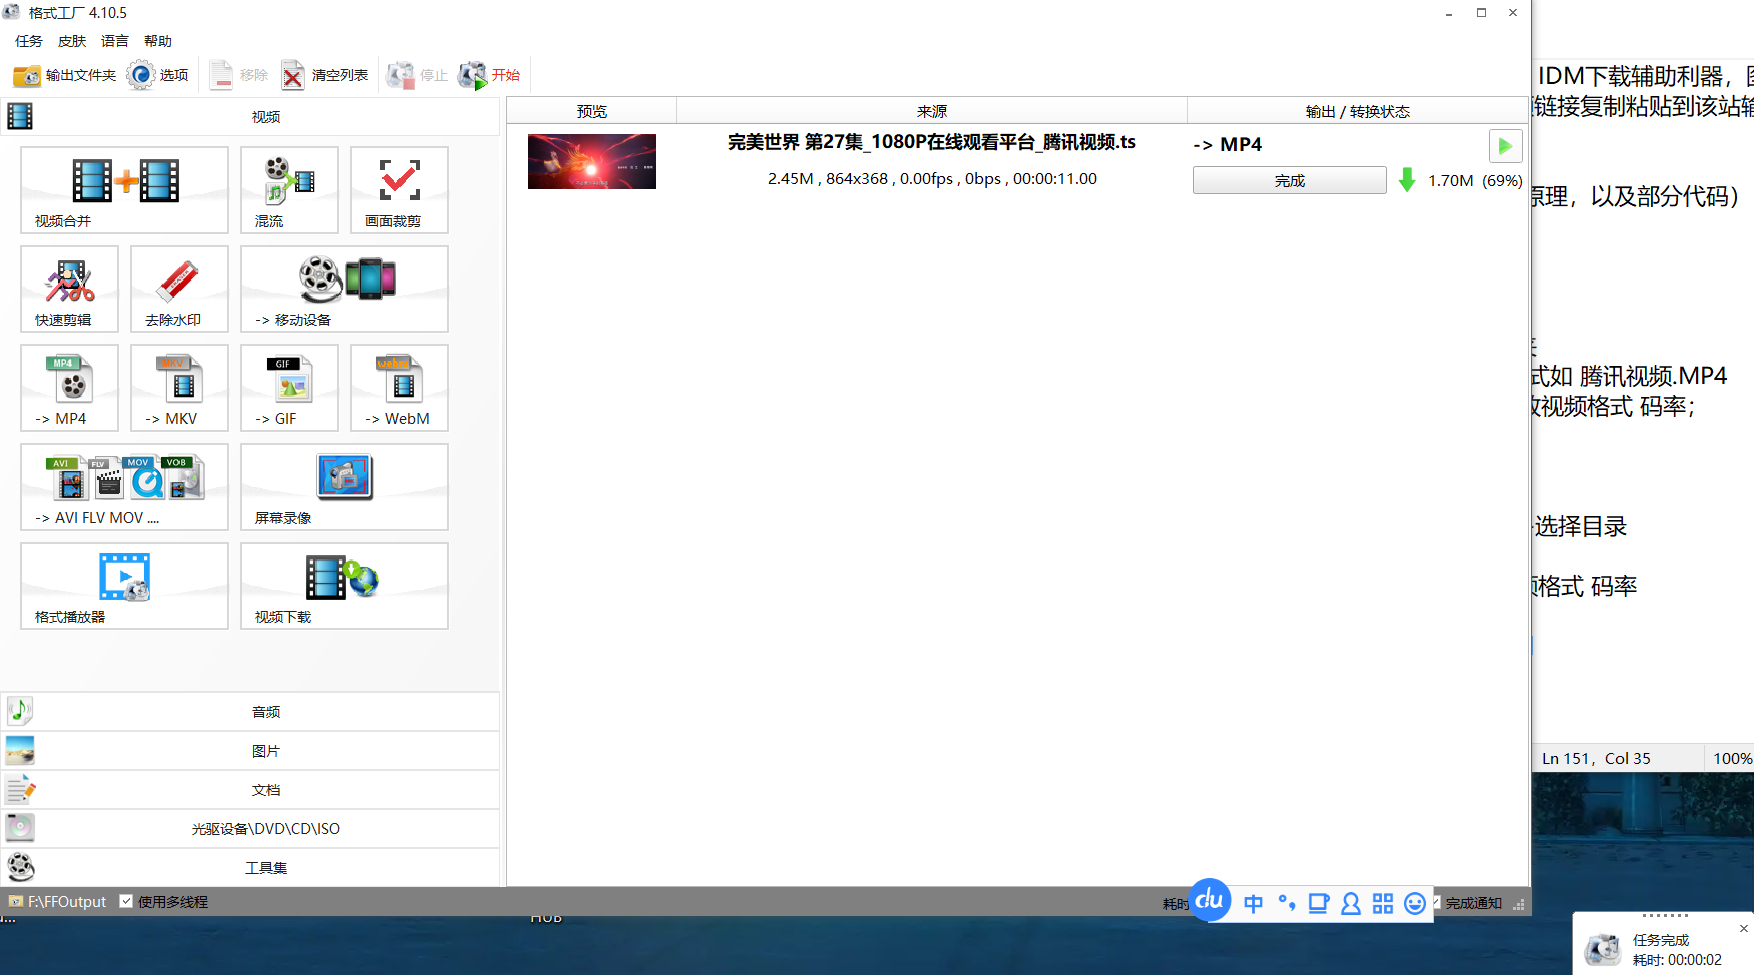The width and height of the screenshot is (1754, 975).
Task: Open the 任务 menu
Action: [29, 41]
